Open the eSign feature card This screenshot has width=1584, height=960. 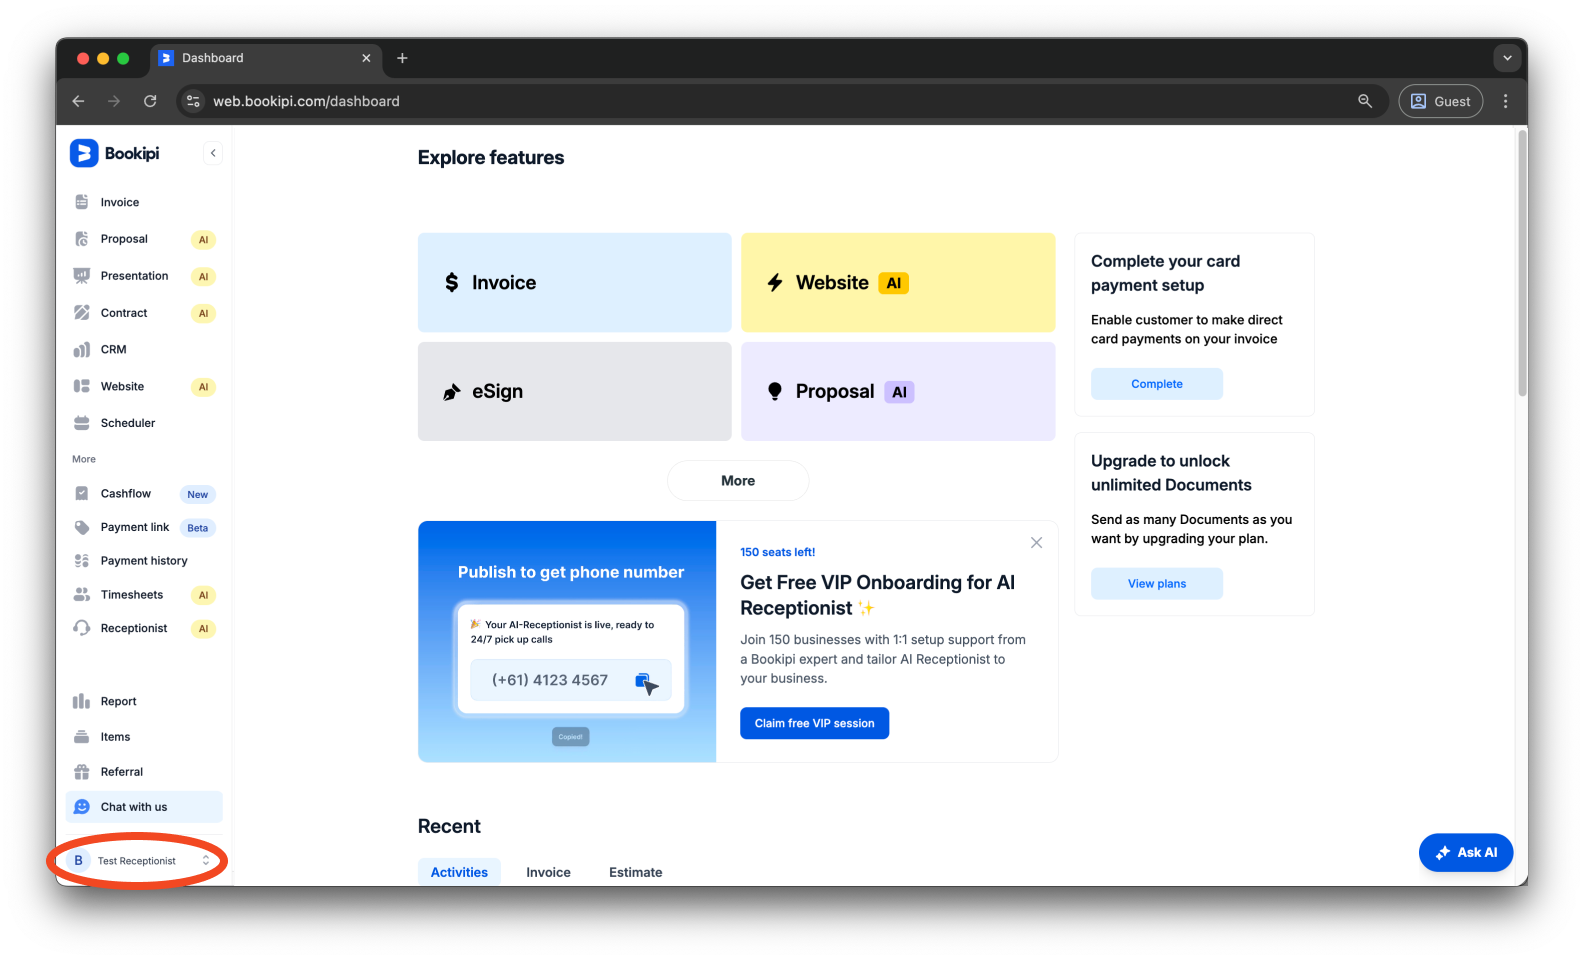point(575,391)
